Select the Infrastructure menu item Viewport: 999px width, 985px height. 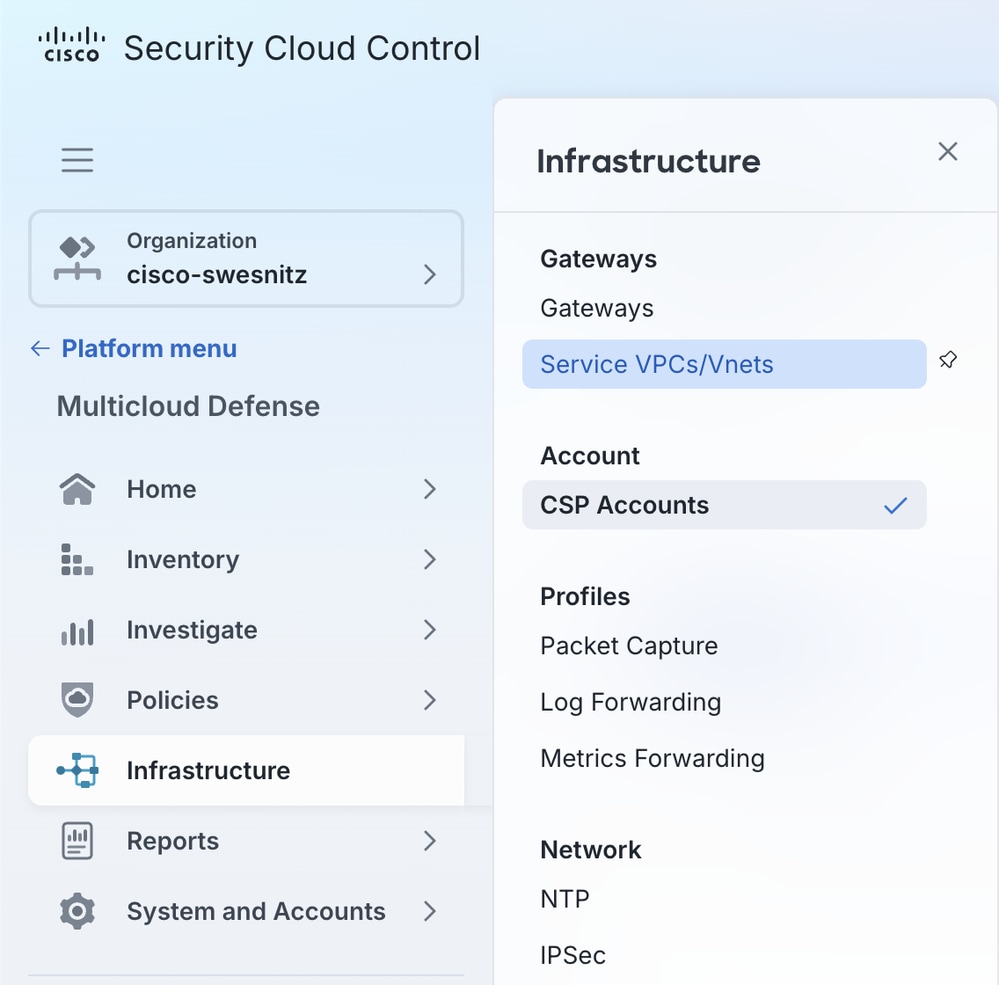(246, 770)
